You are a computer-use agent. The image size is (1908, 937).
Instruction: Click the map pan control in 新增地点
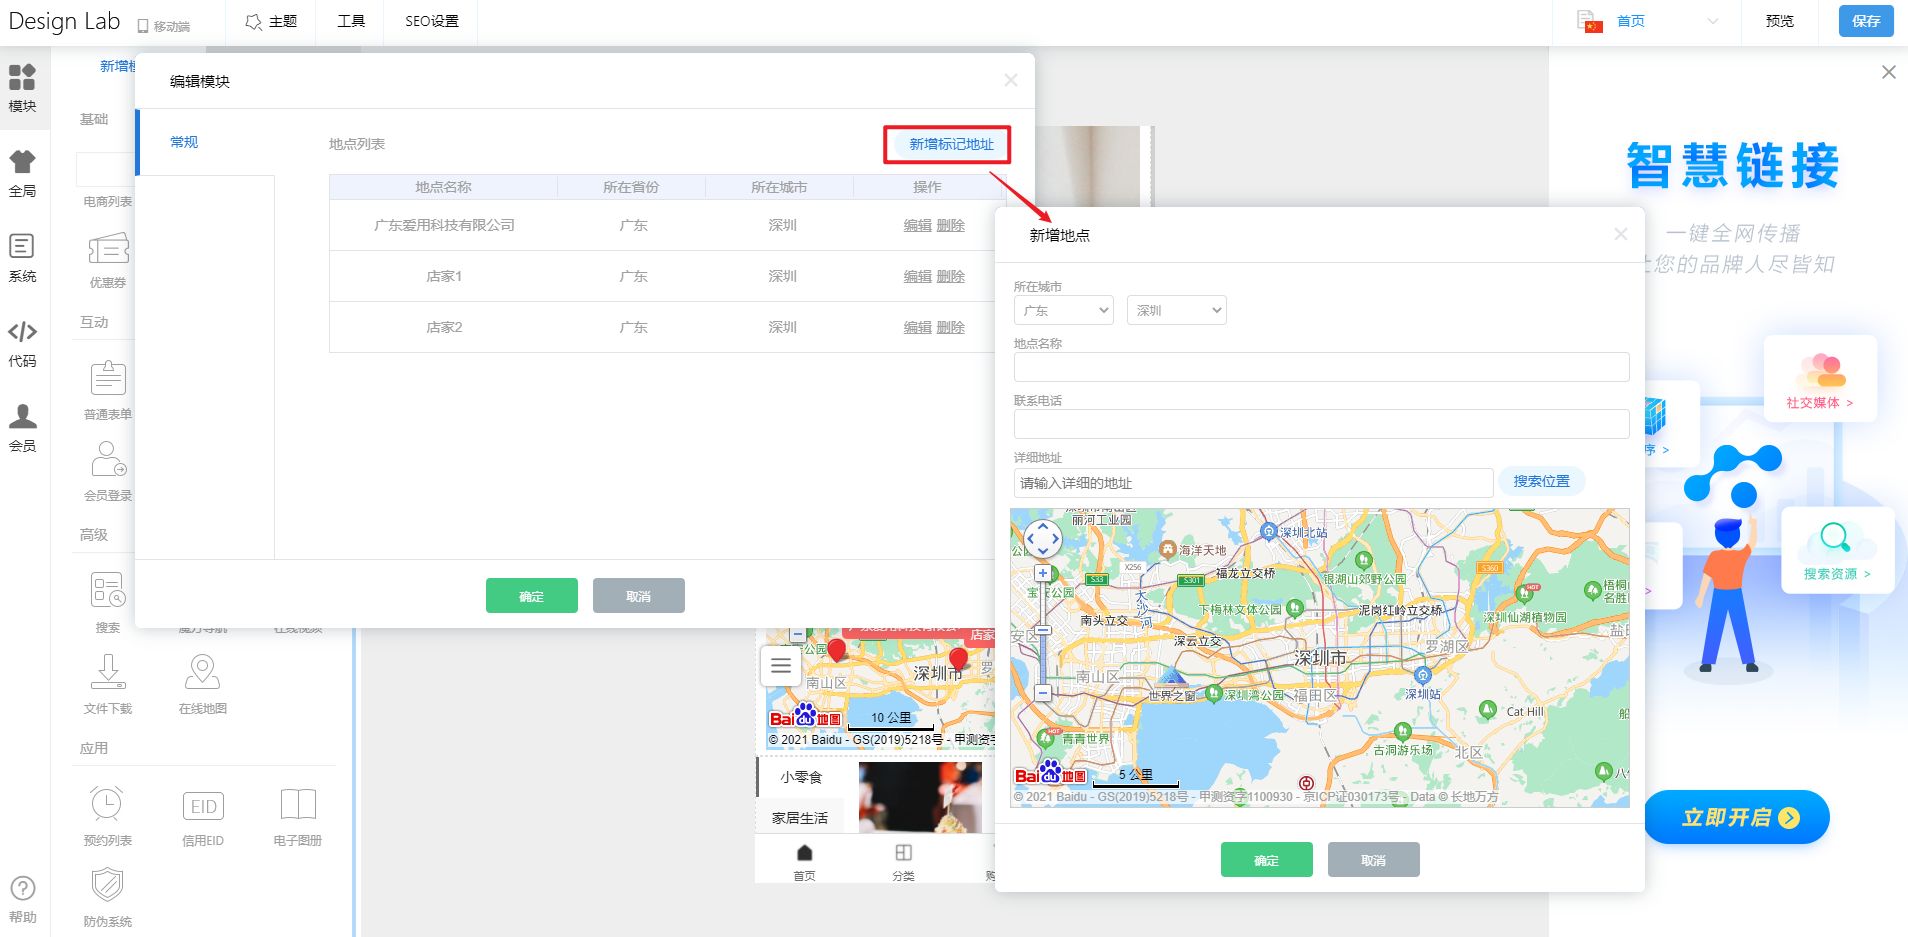tap(1043, 538)
